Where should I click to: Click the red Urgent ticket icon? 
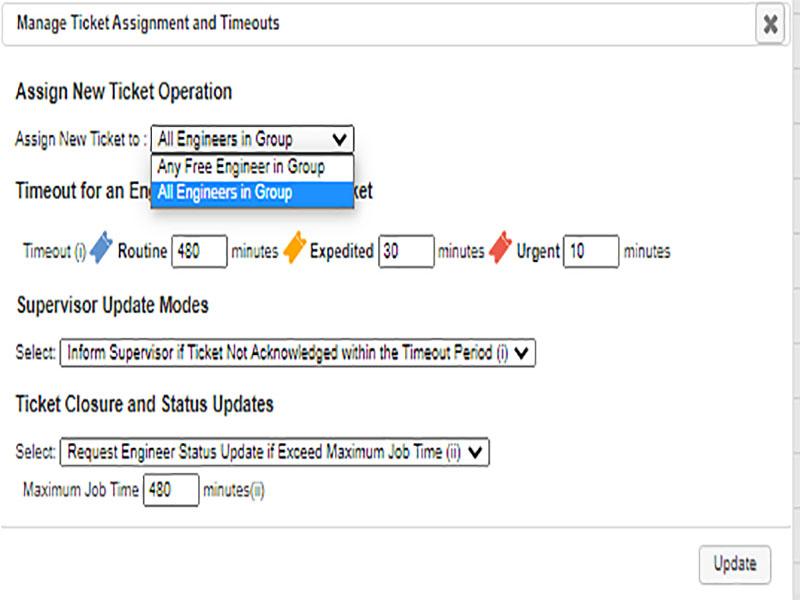tap(500, 250)
